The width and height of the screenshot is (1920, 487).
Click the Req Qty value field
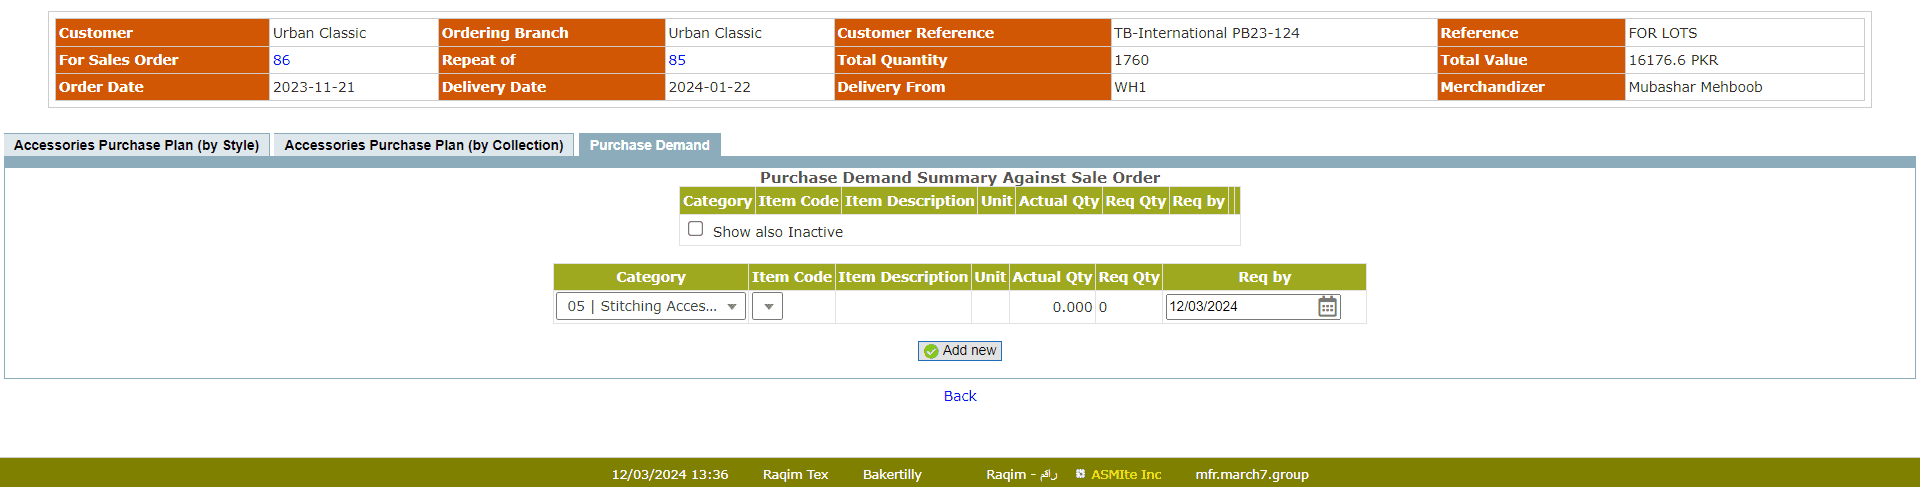click(1128, 307)
